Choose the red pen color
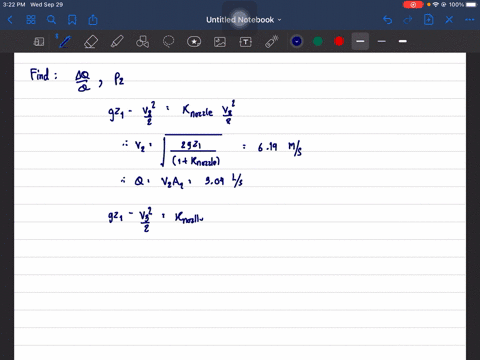 339,41
